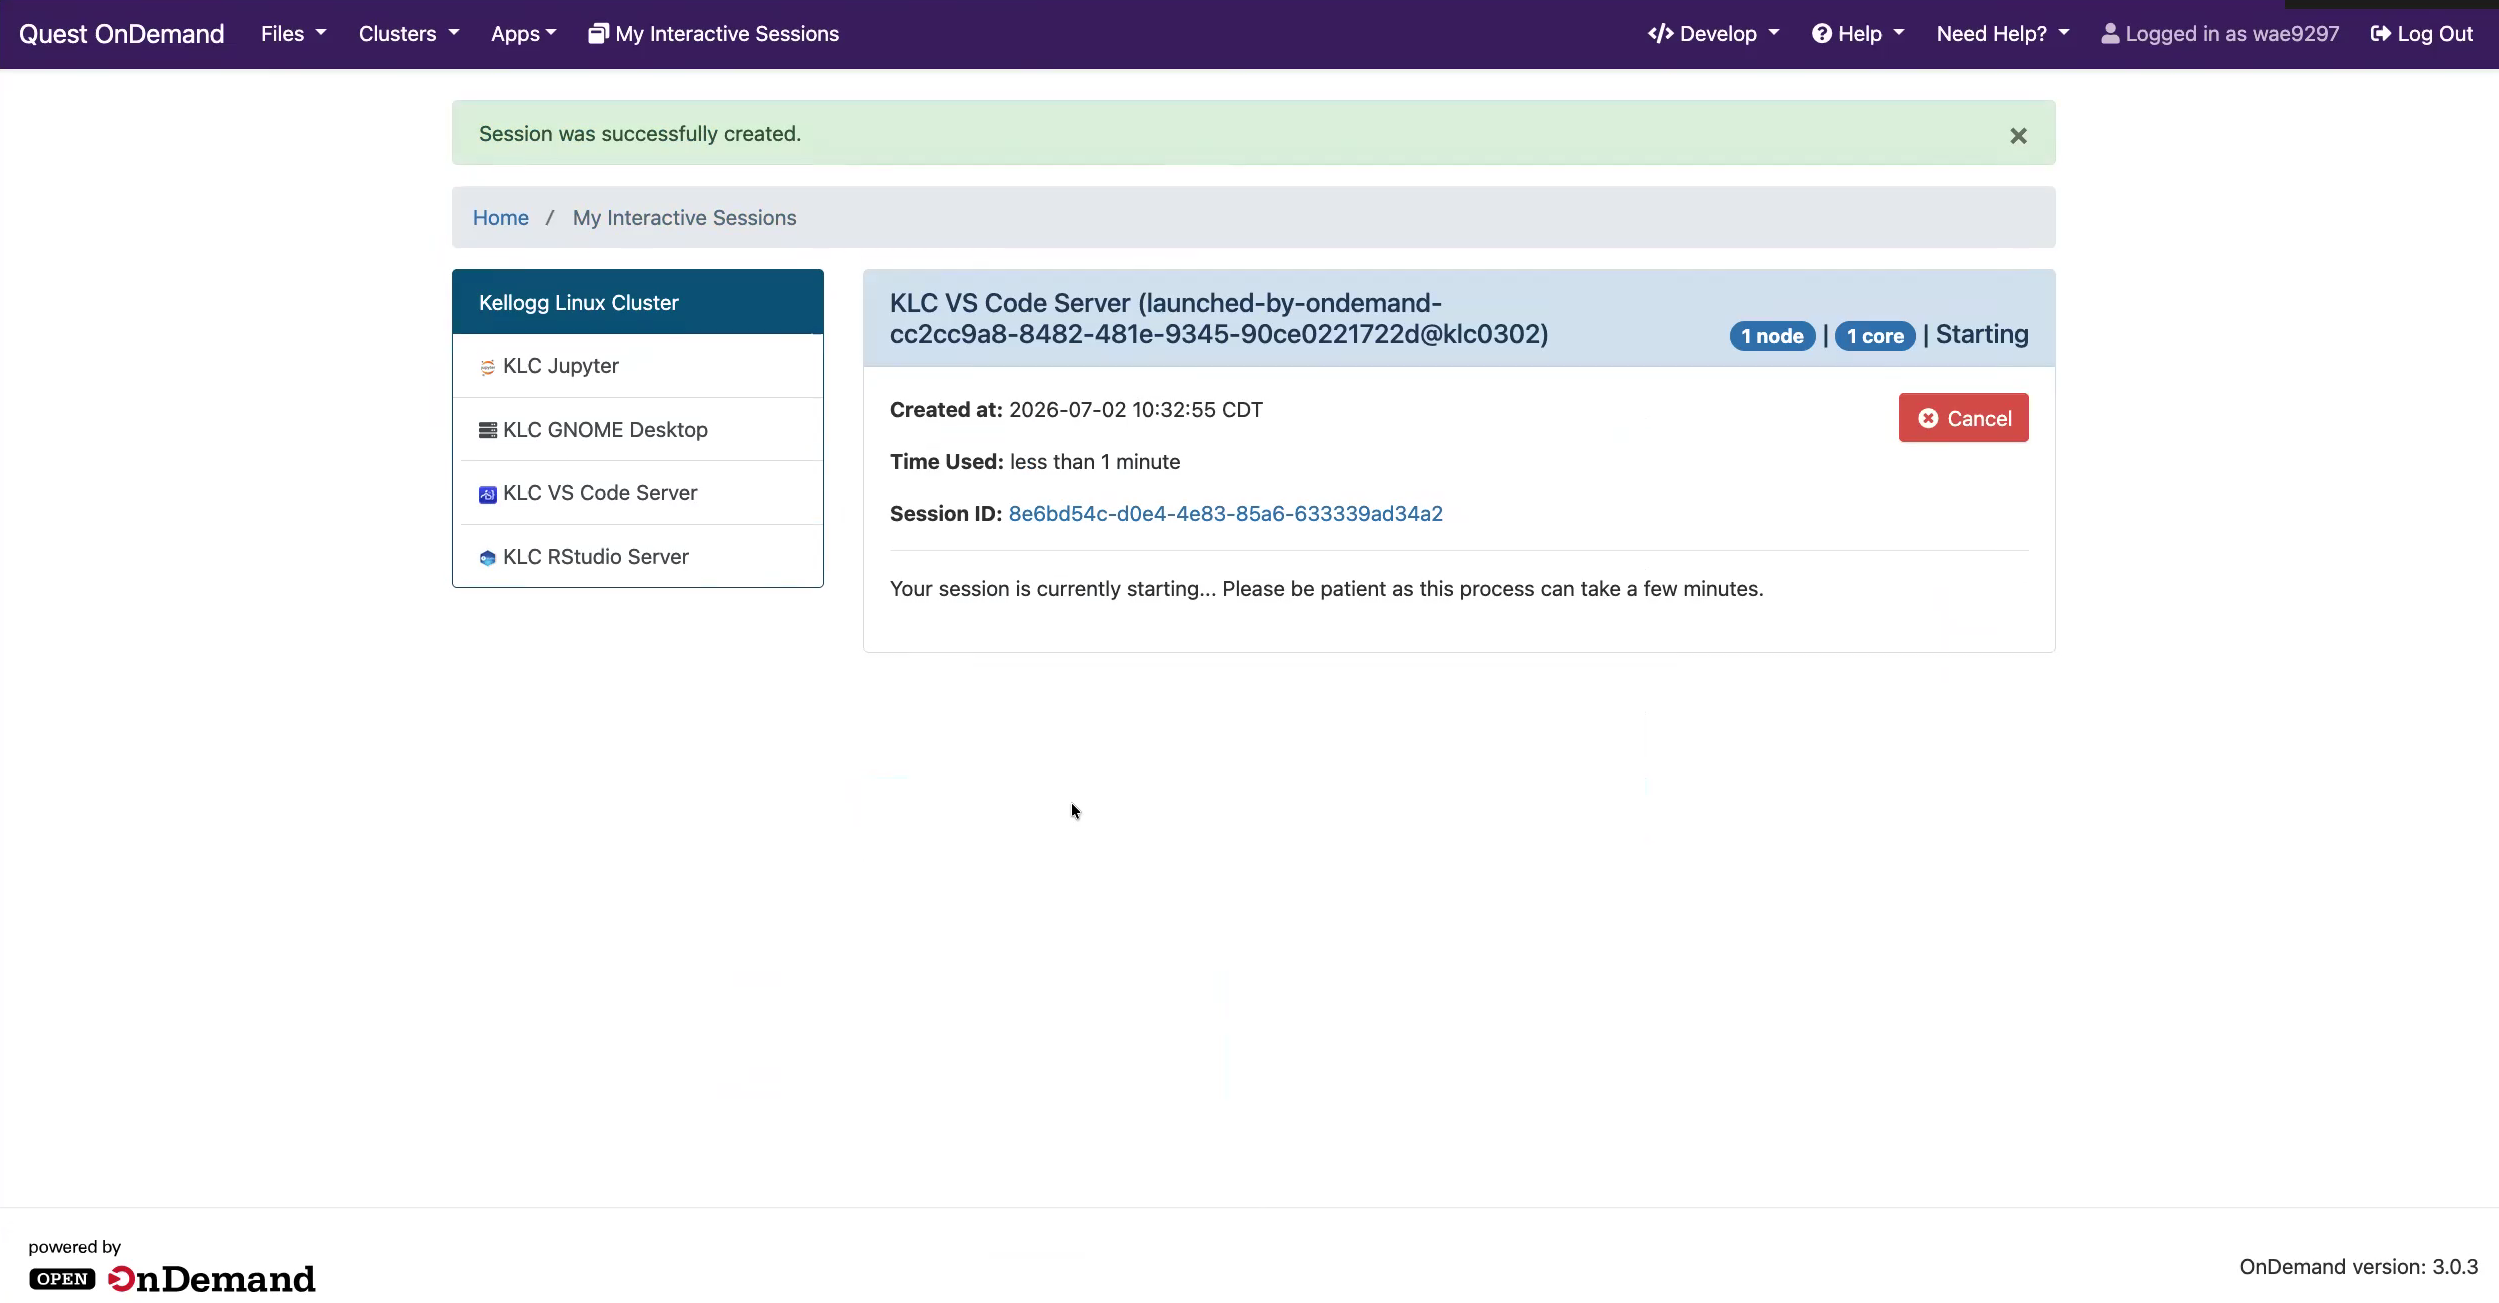
Task: Open the Quest OnDemand home brand link
Action: click(x=122, y=34)
